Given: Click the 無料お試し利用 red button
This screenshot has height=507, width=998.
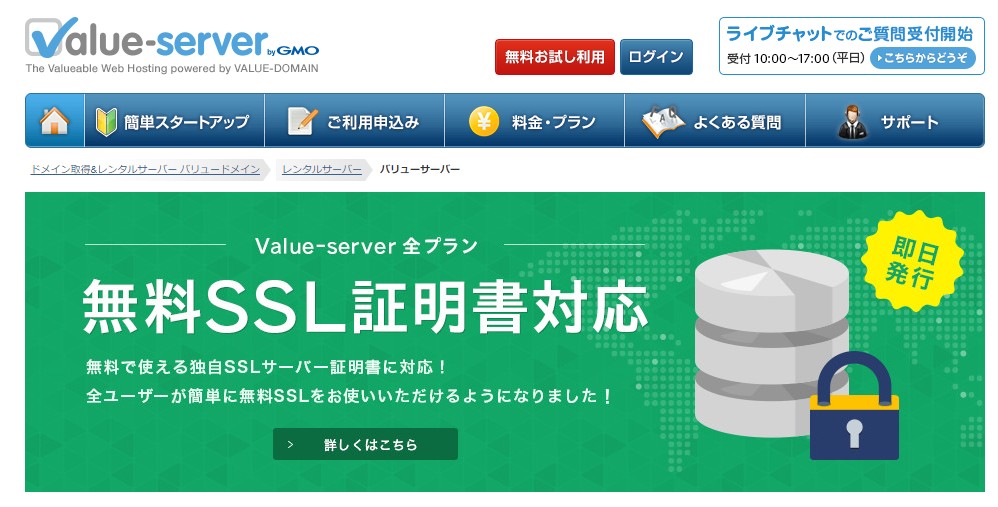Looking at the screenshot, I should [555, 57].
